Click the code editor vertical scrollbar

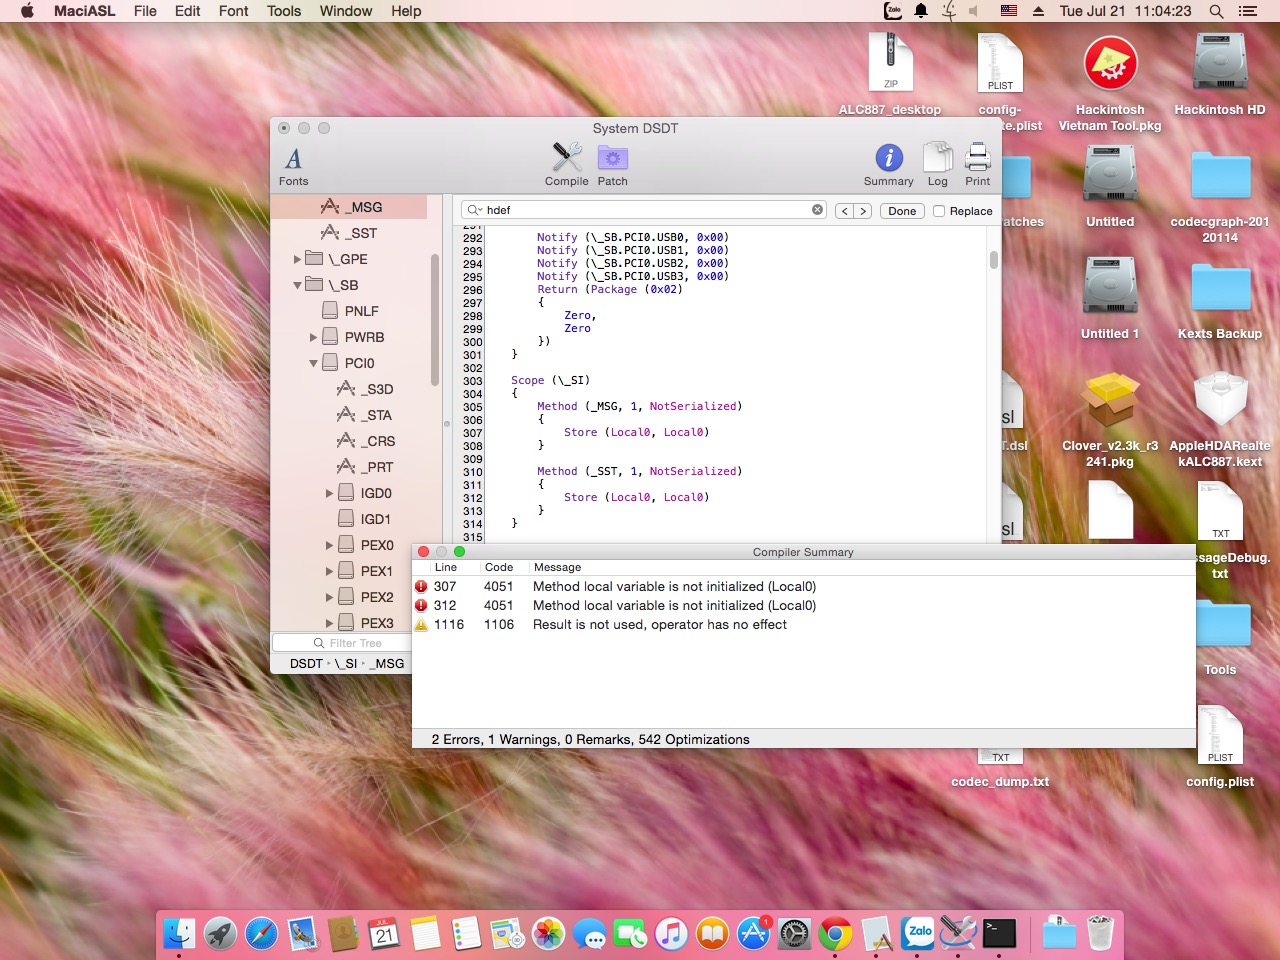tap(993, 260)
